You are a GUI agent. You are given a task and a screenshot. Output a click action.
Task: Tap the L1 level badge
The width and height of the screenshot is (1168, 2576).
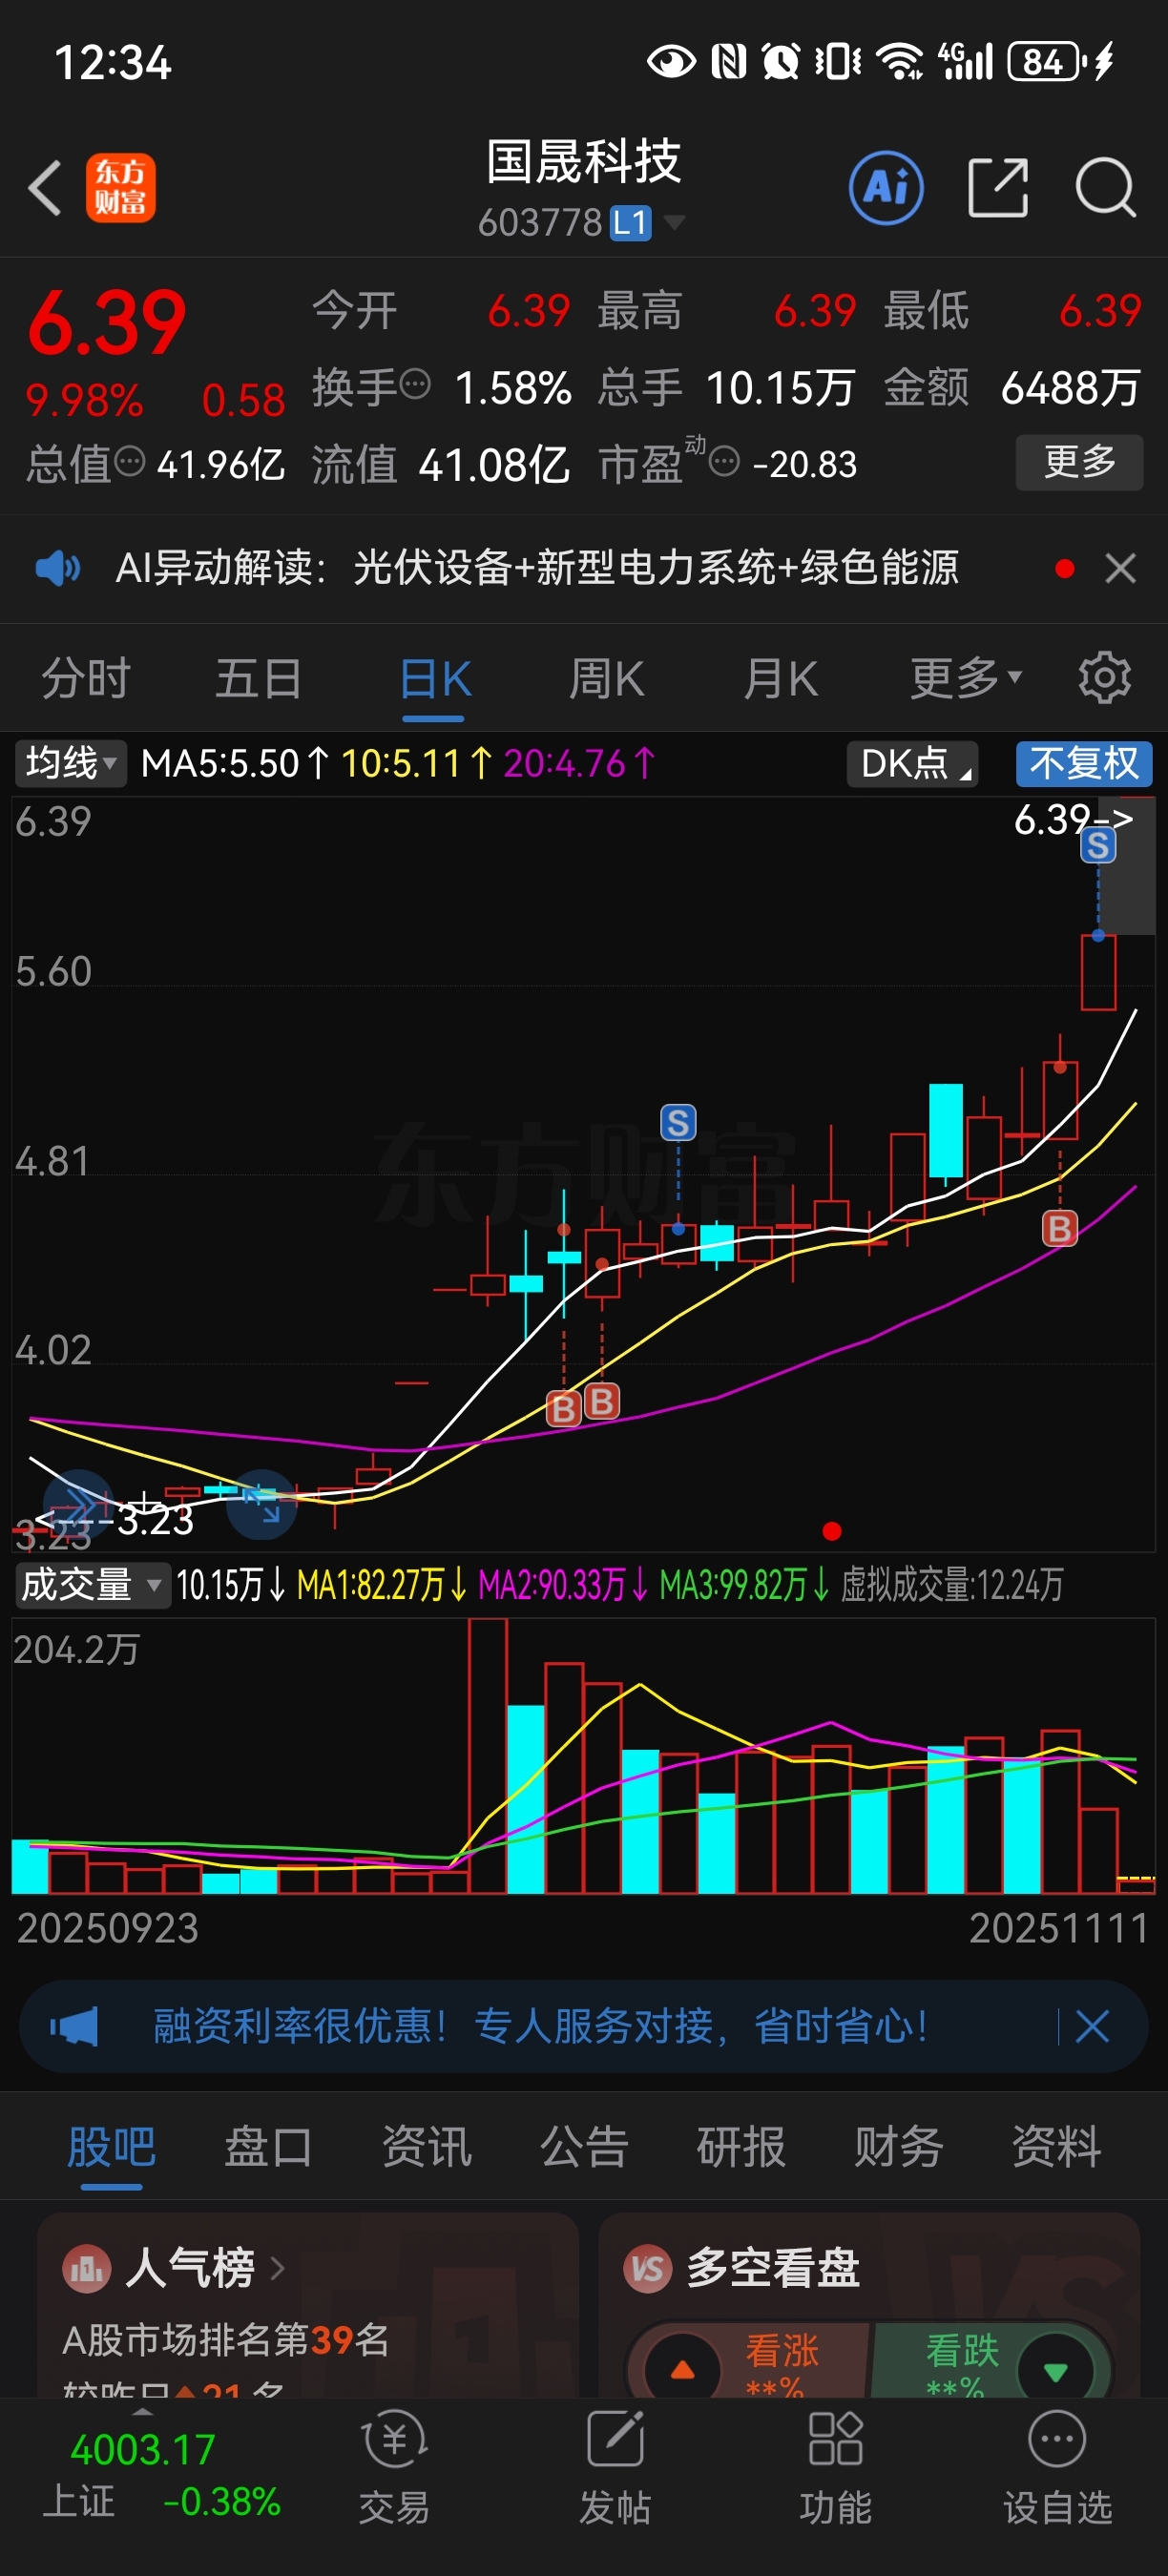[x=630, y=222]
